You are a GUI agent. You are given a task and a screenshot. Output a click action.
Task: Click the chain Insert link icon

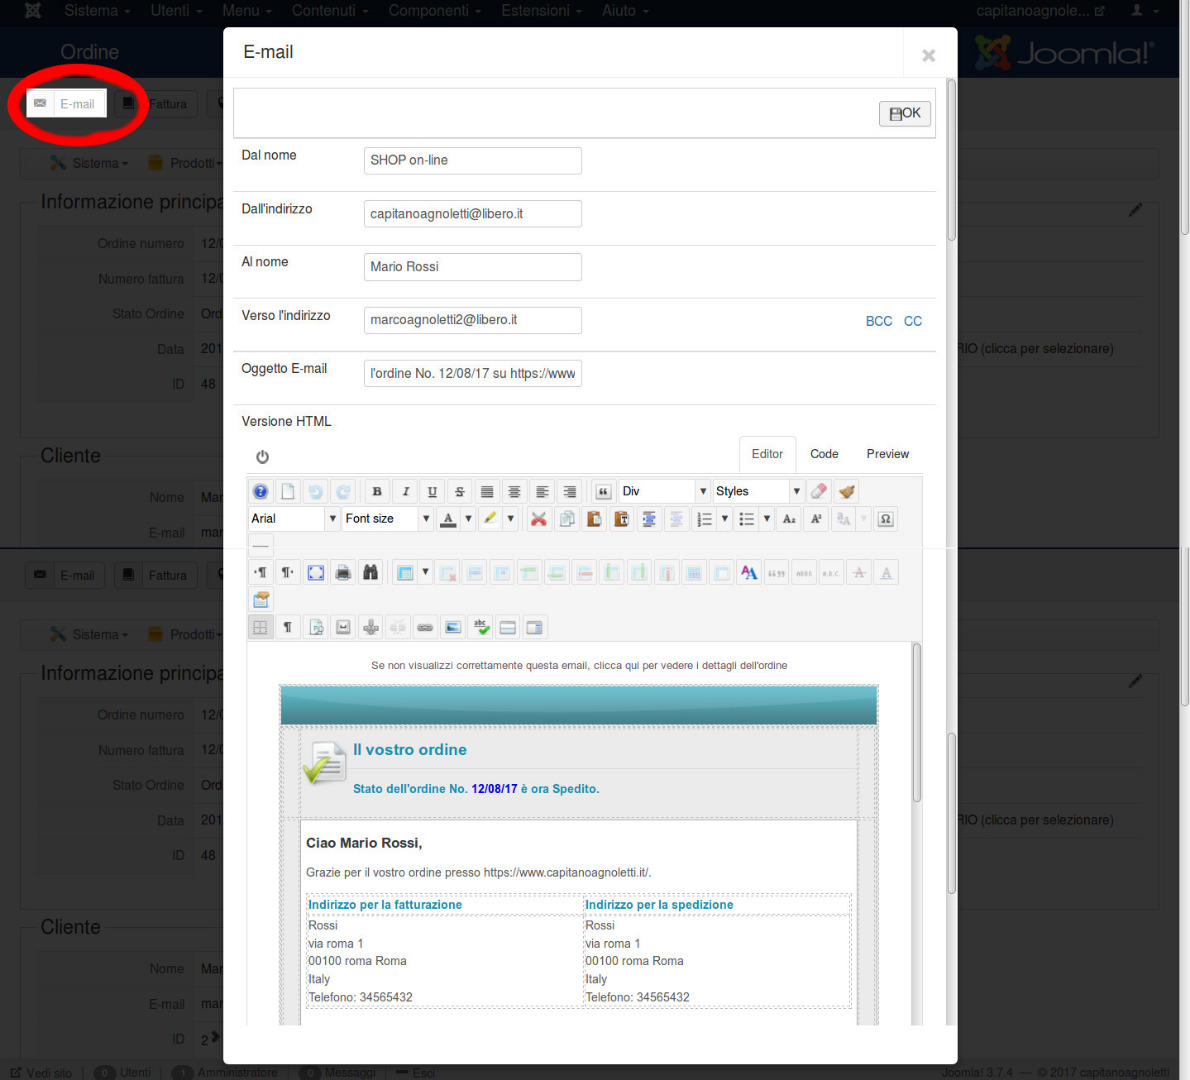pos(425,628)
